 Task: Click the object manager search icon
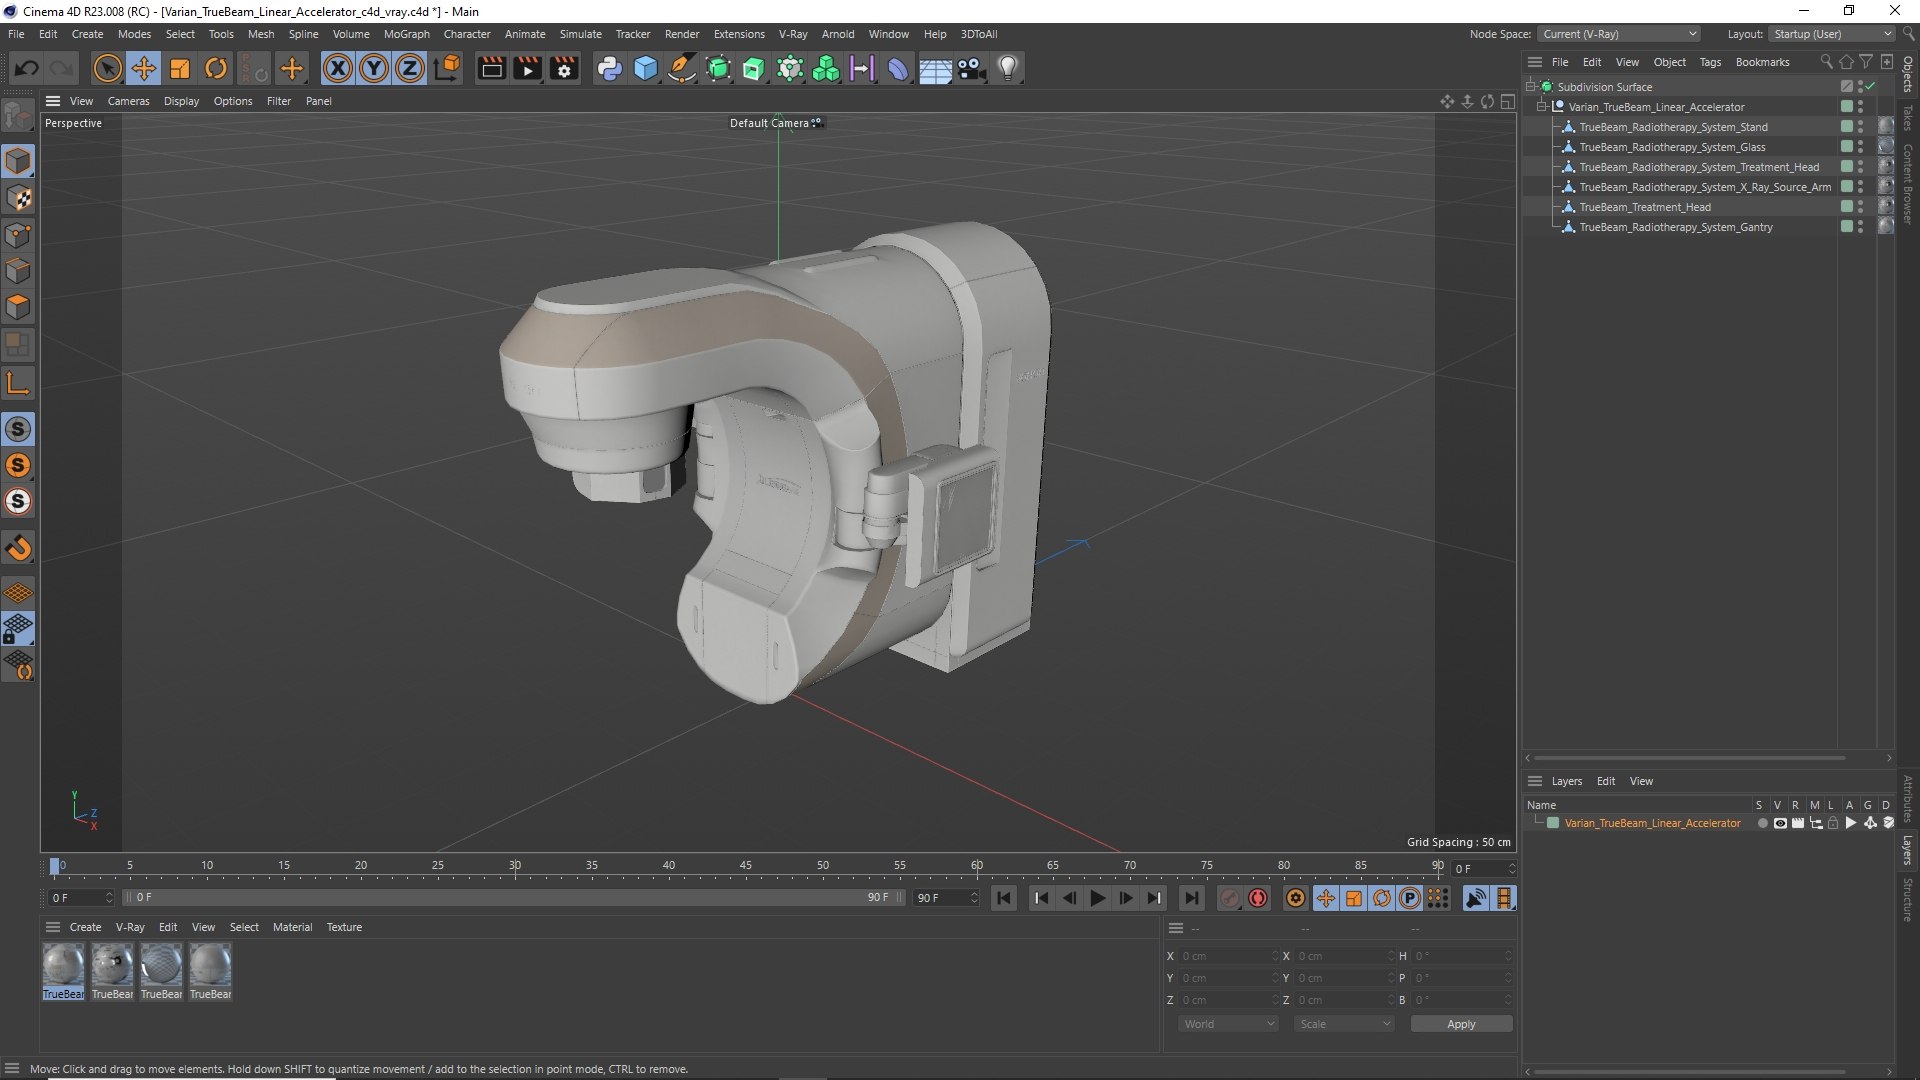coord(1826,62)
